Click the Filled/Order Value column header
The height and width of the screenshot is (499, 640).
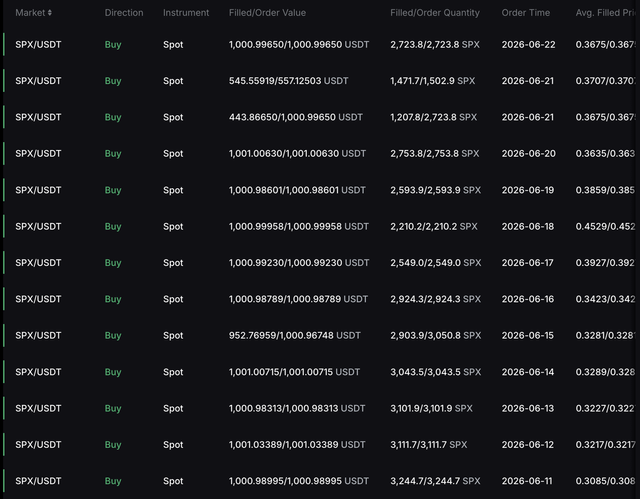tap(267, 13)
